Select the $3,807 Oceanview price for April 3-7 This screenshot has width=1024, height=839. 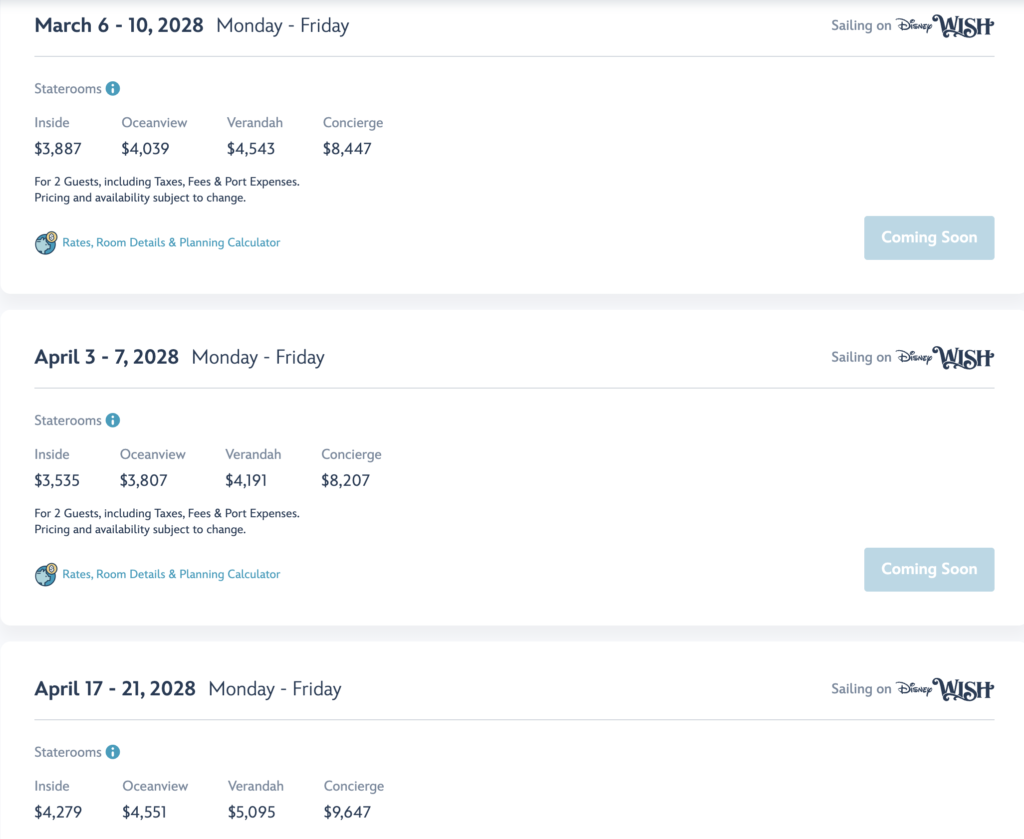(x=144, y=481)
